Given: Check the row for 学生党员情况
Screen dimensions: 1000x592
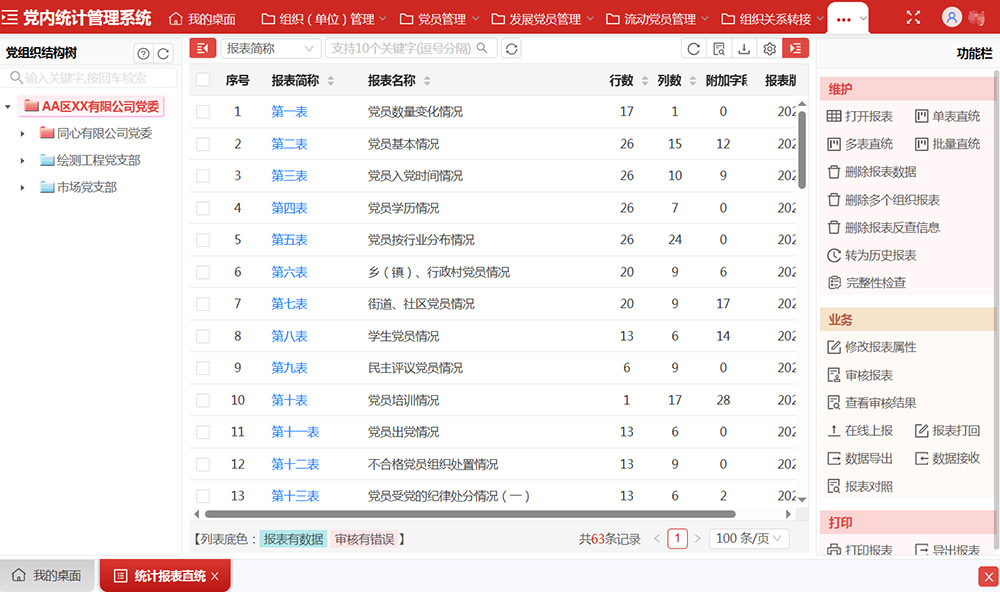Looking at the screenshot, I should point(203,336).
